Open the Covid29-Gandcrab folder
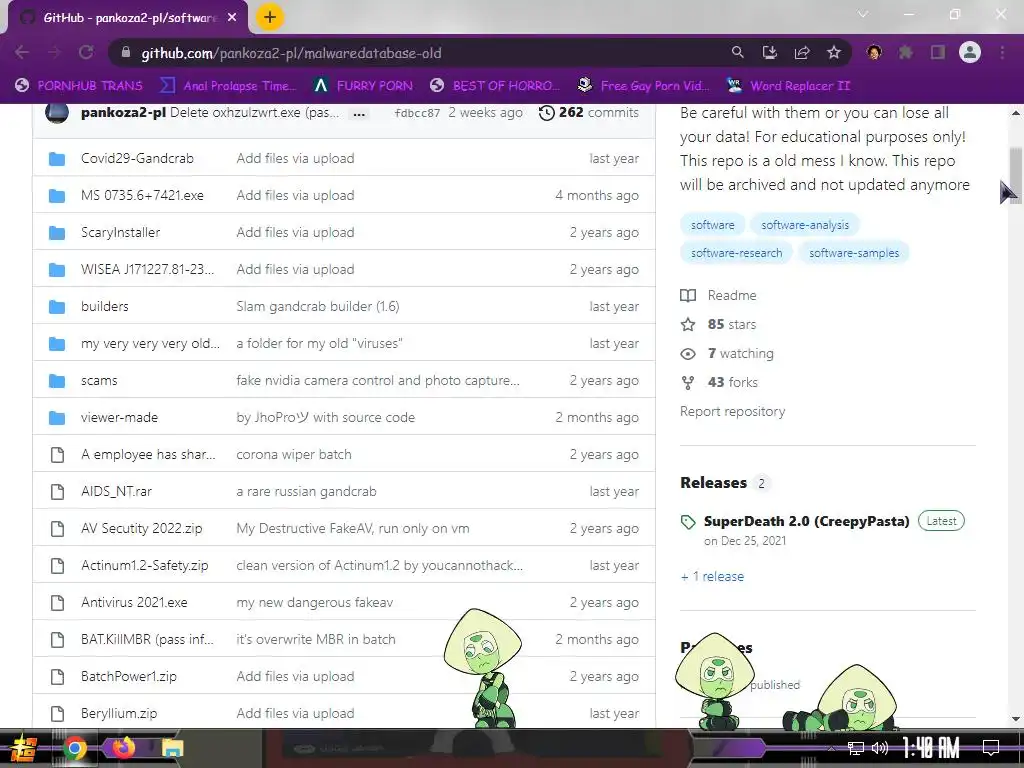1024x768 pixels. tap(137, 158)
